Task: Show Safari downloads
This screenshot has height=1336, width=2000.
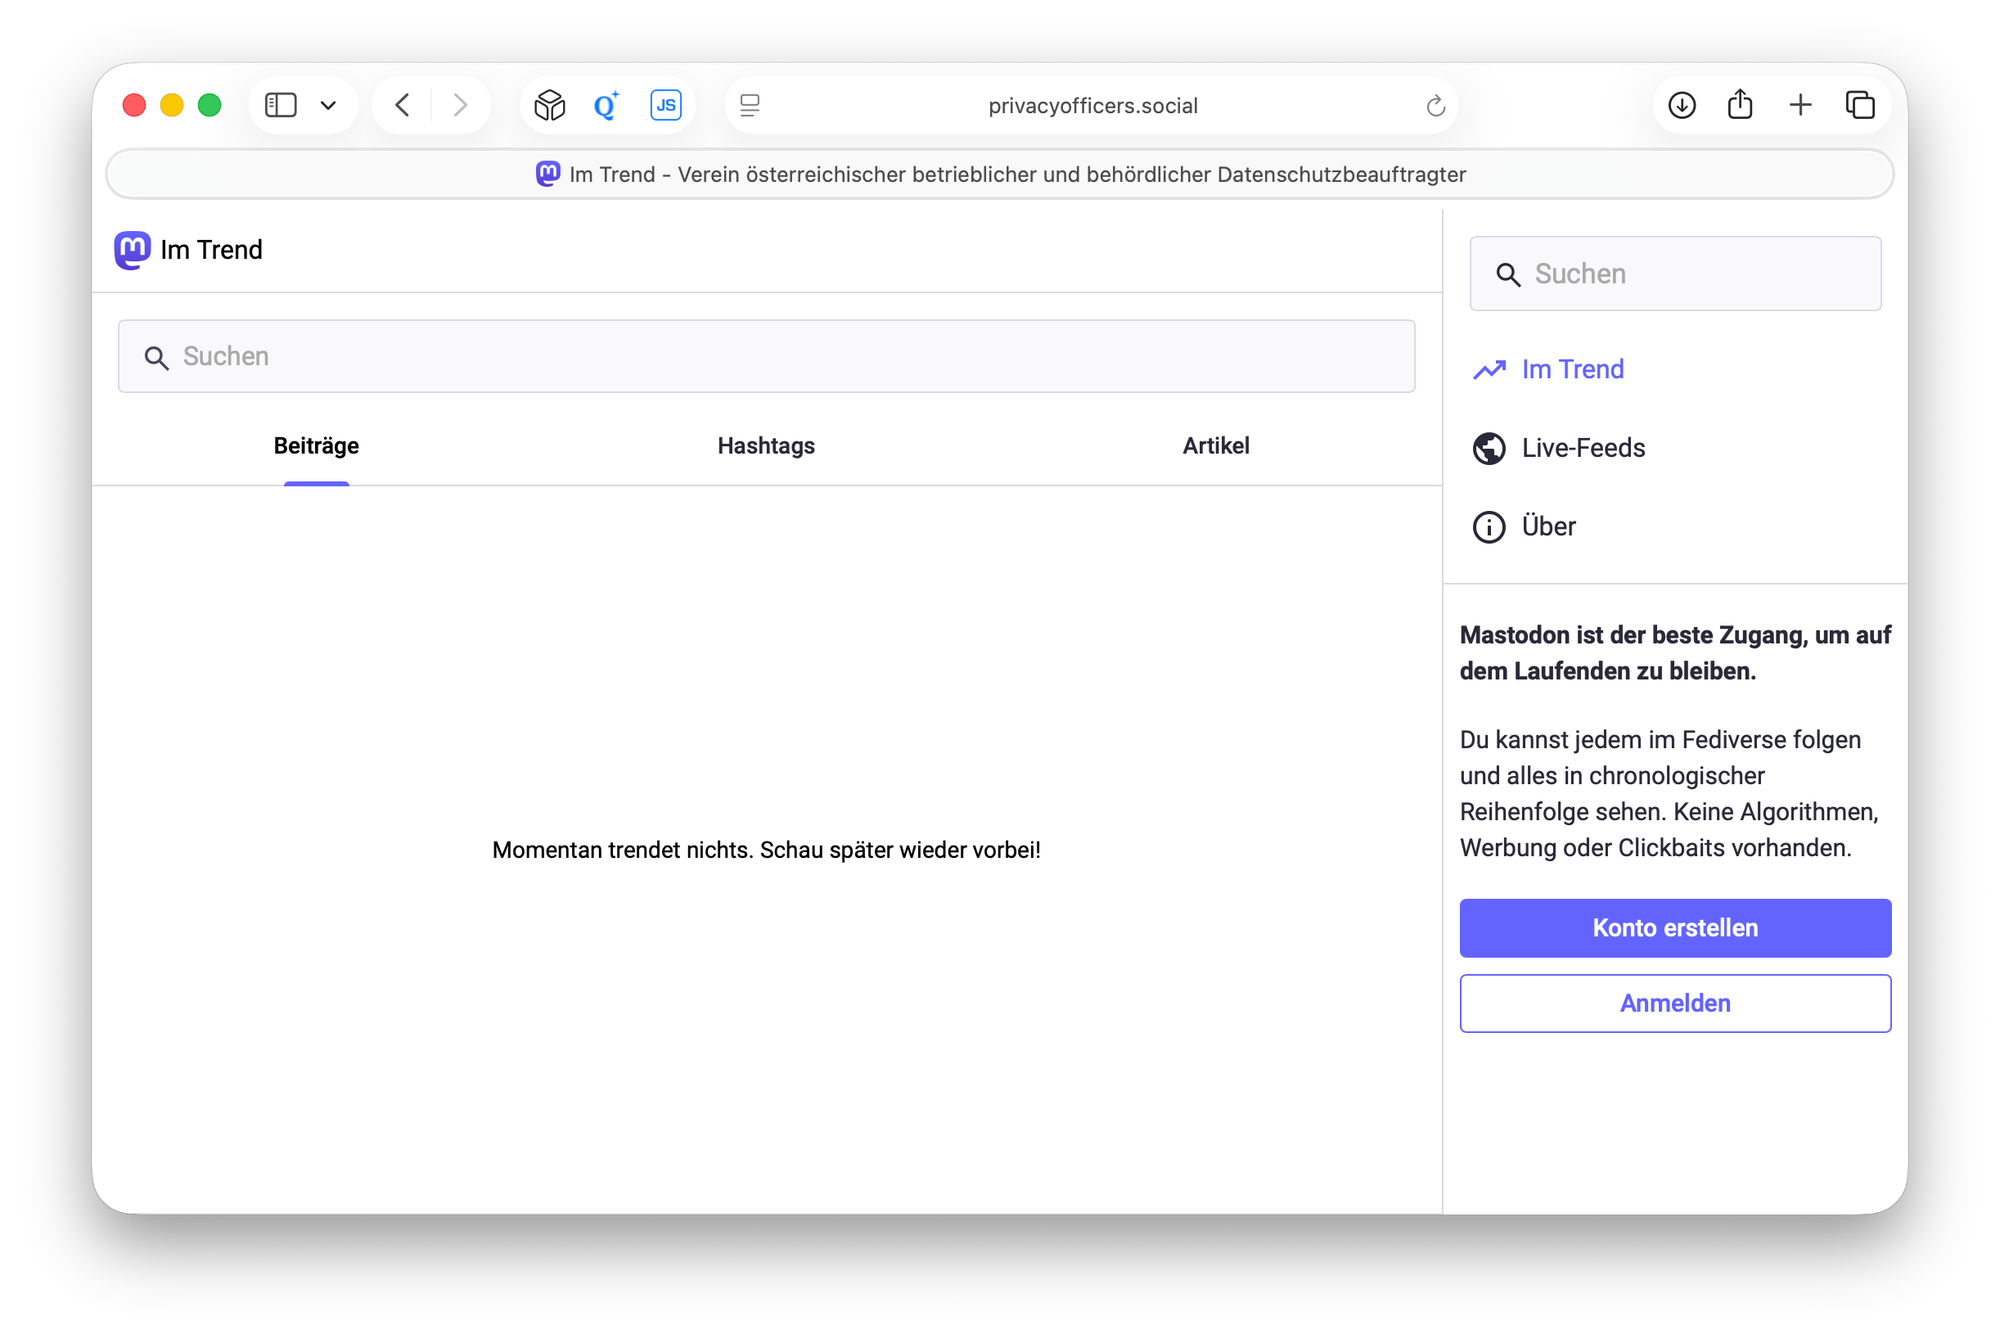Action: [x=1682, y=105]
